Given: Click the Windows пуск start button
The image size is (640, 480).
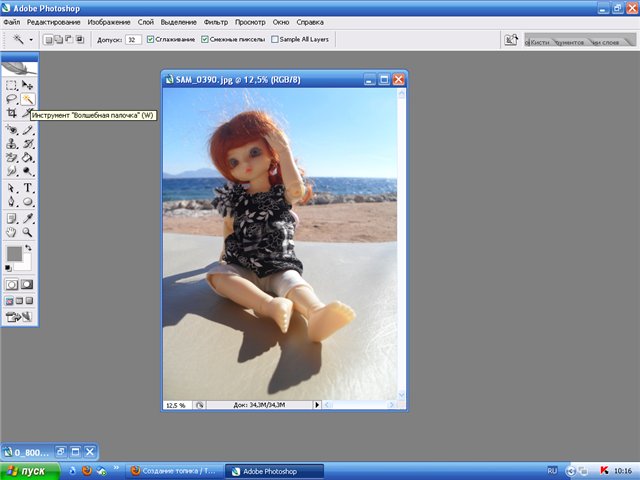Looking at the screenshot, I should [x=26, y=470].
